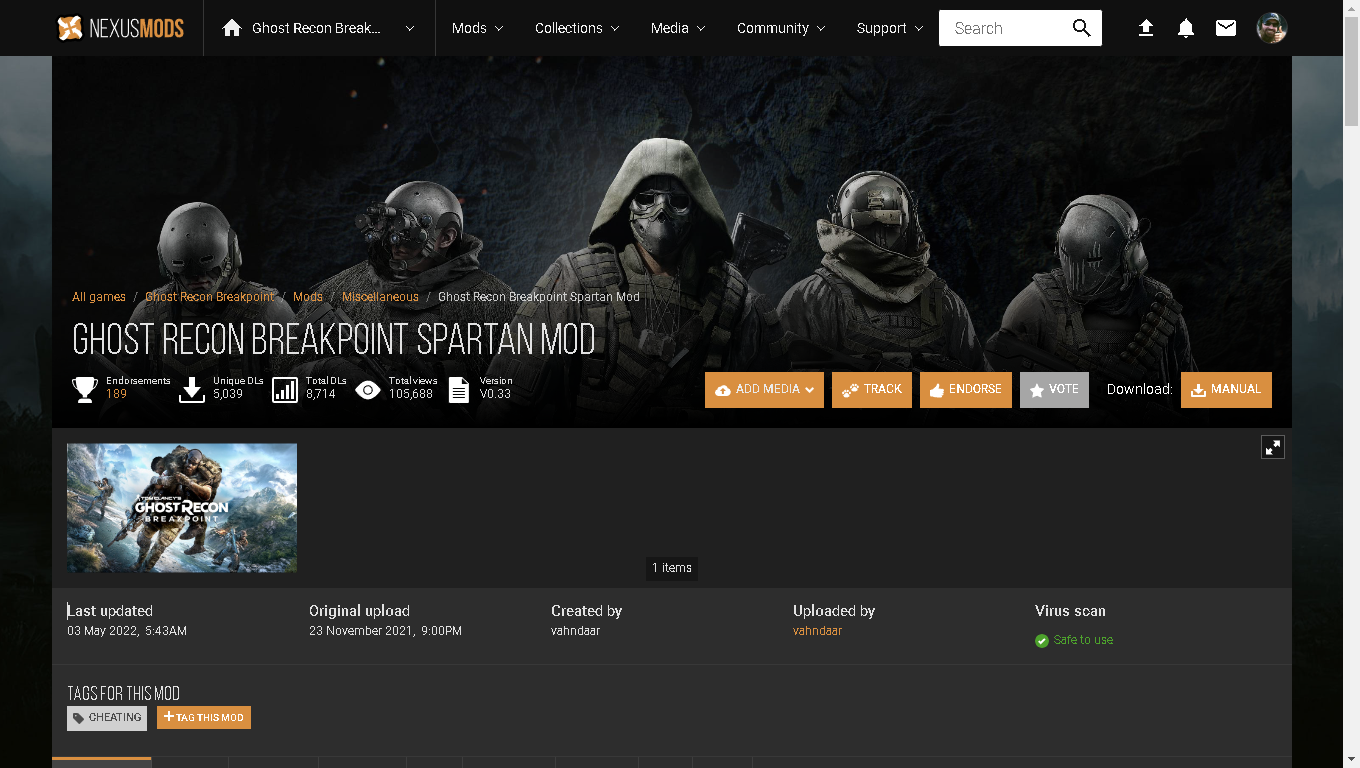Click the endorsements count 189
This screenshot has height=768, width=1360.
tap(116, 394)
